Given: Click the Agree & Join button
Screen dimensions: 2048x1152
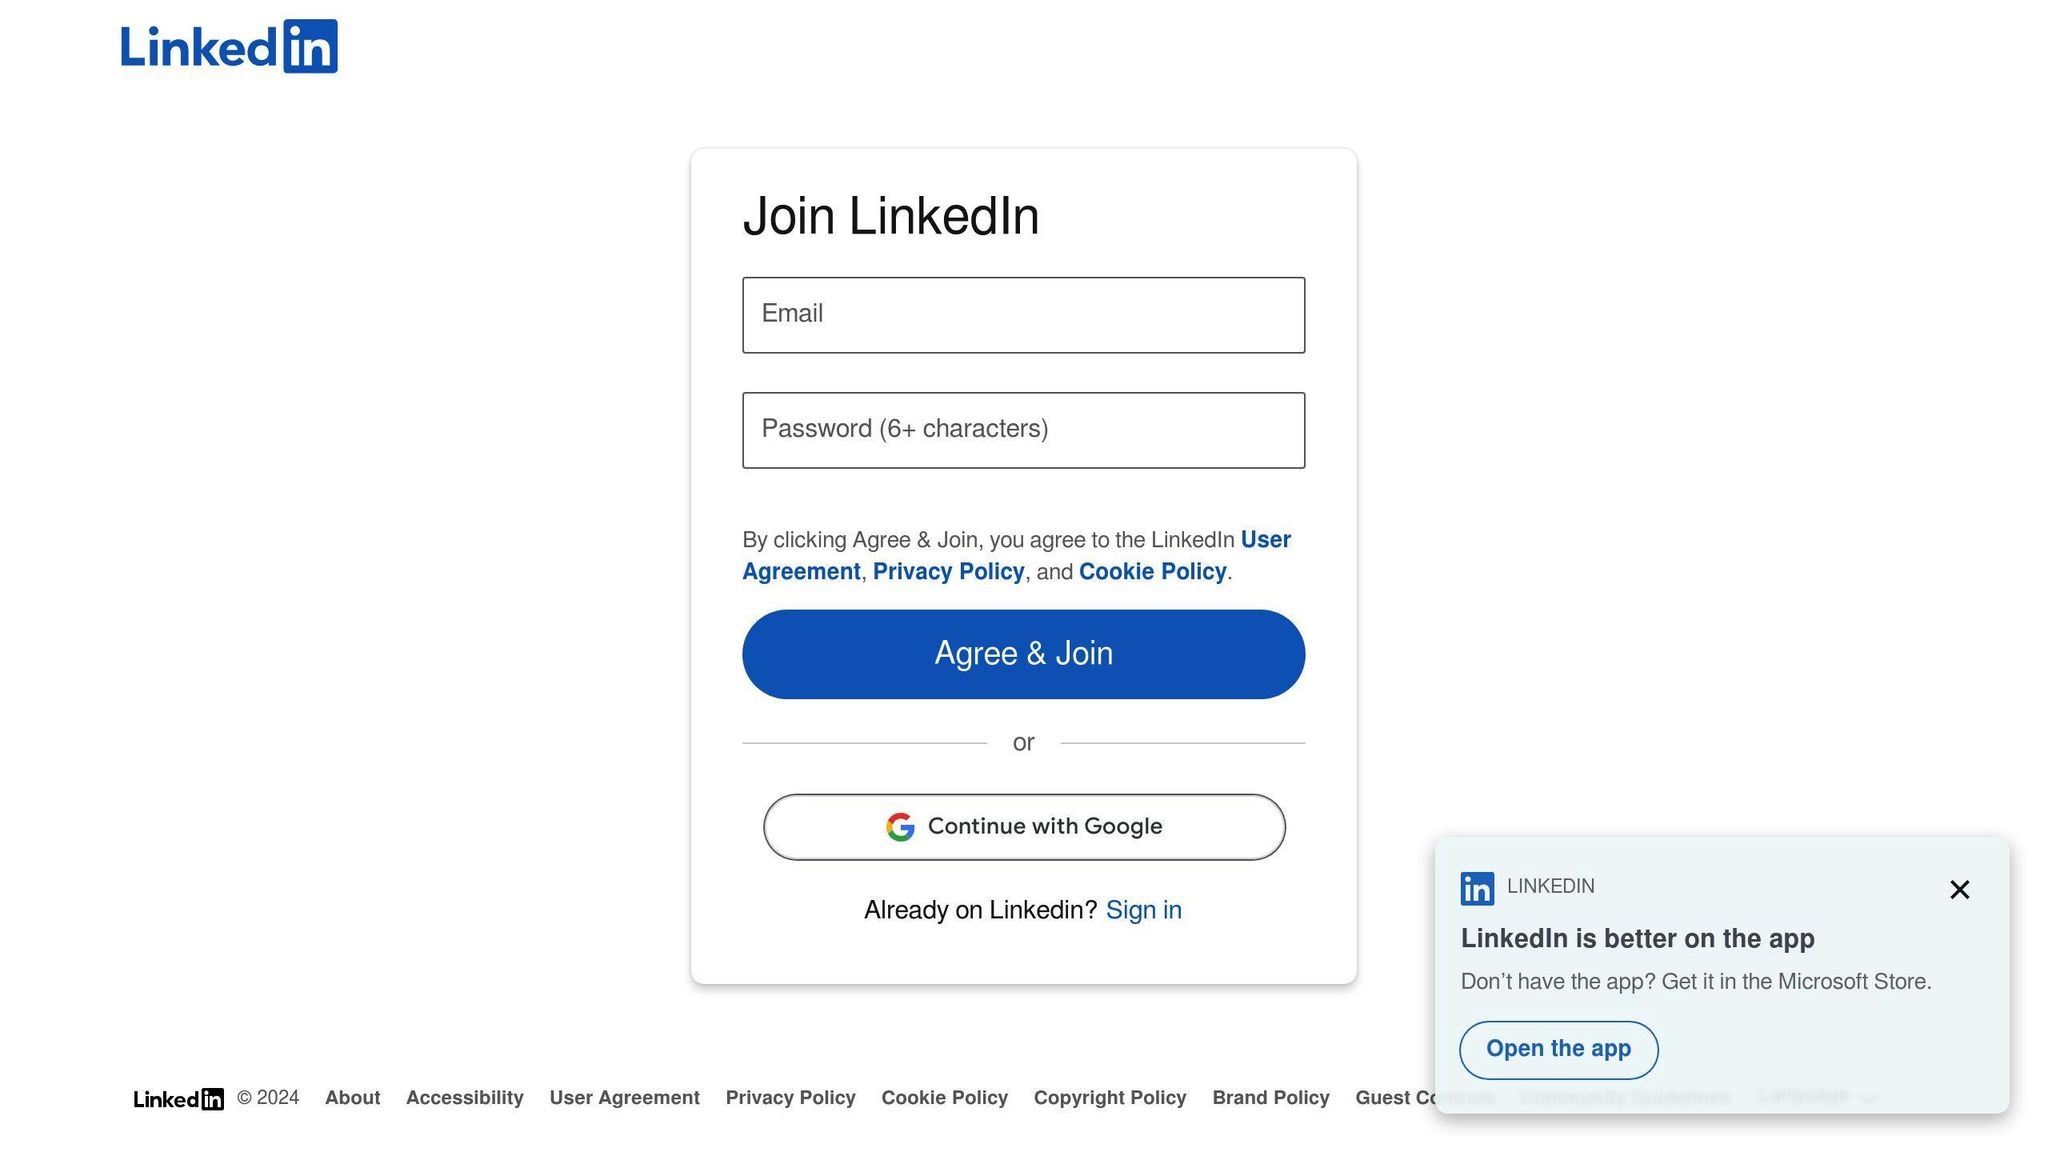Looking at the screenshot, I should point(1023,654).
